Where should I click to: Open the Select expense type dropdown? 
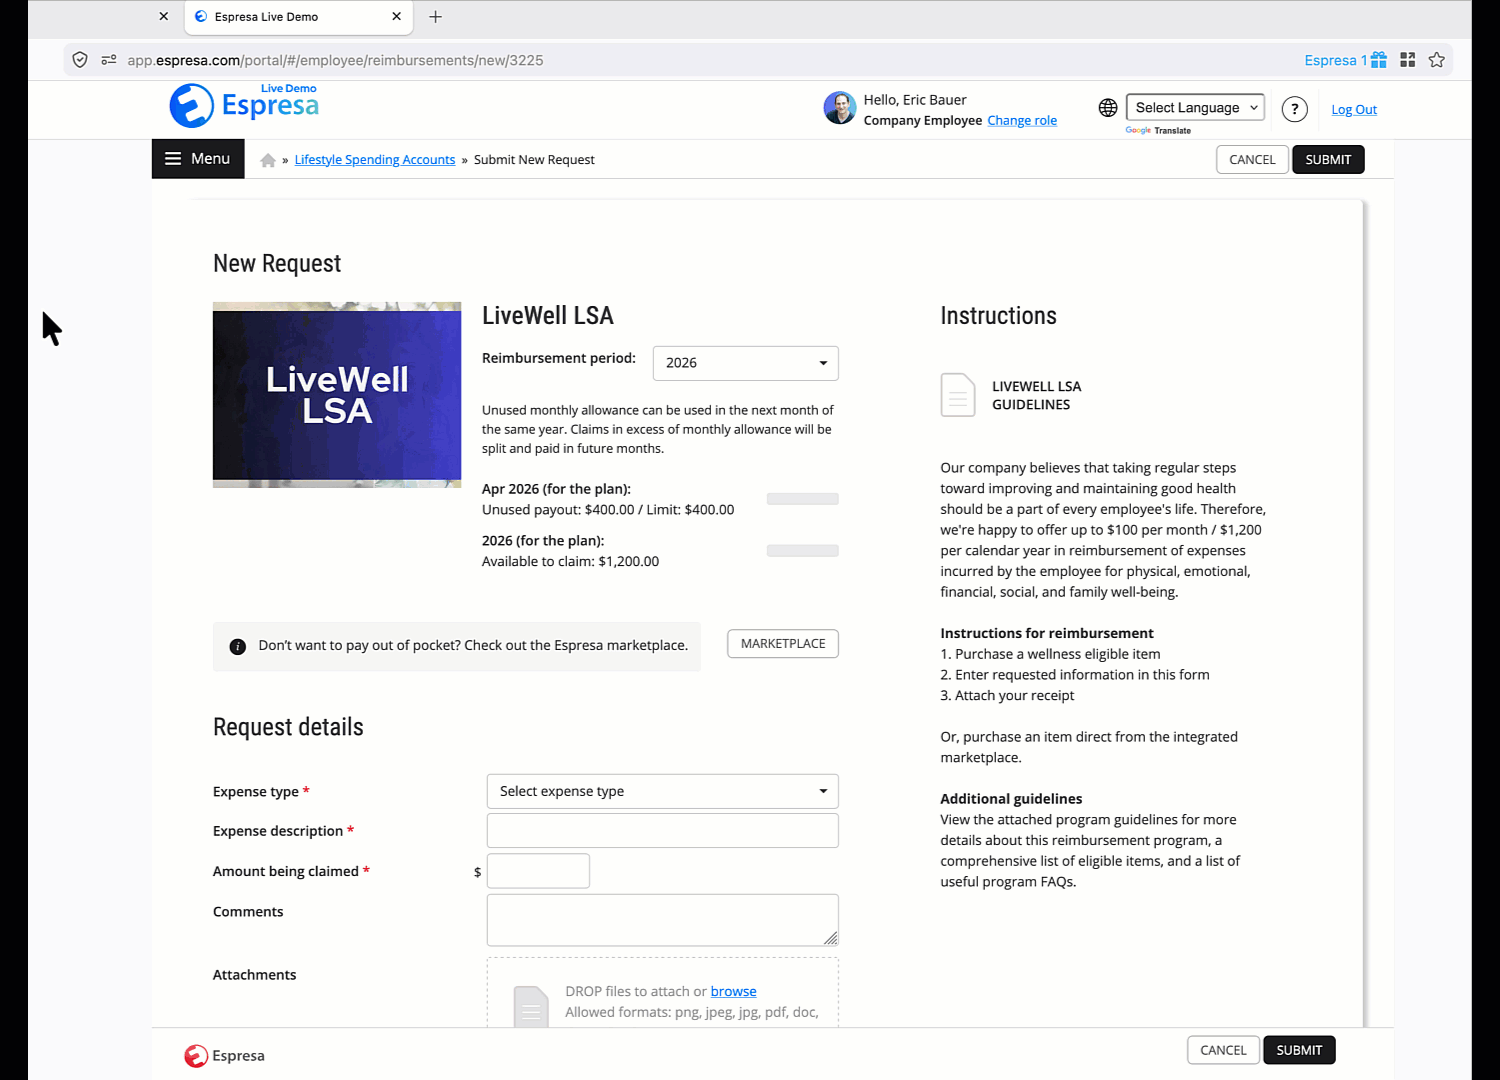(663, 791)
